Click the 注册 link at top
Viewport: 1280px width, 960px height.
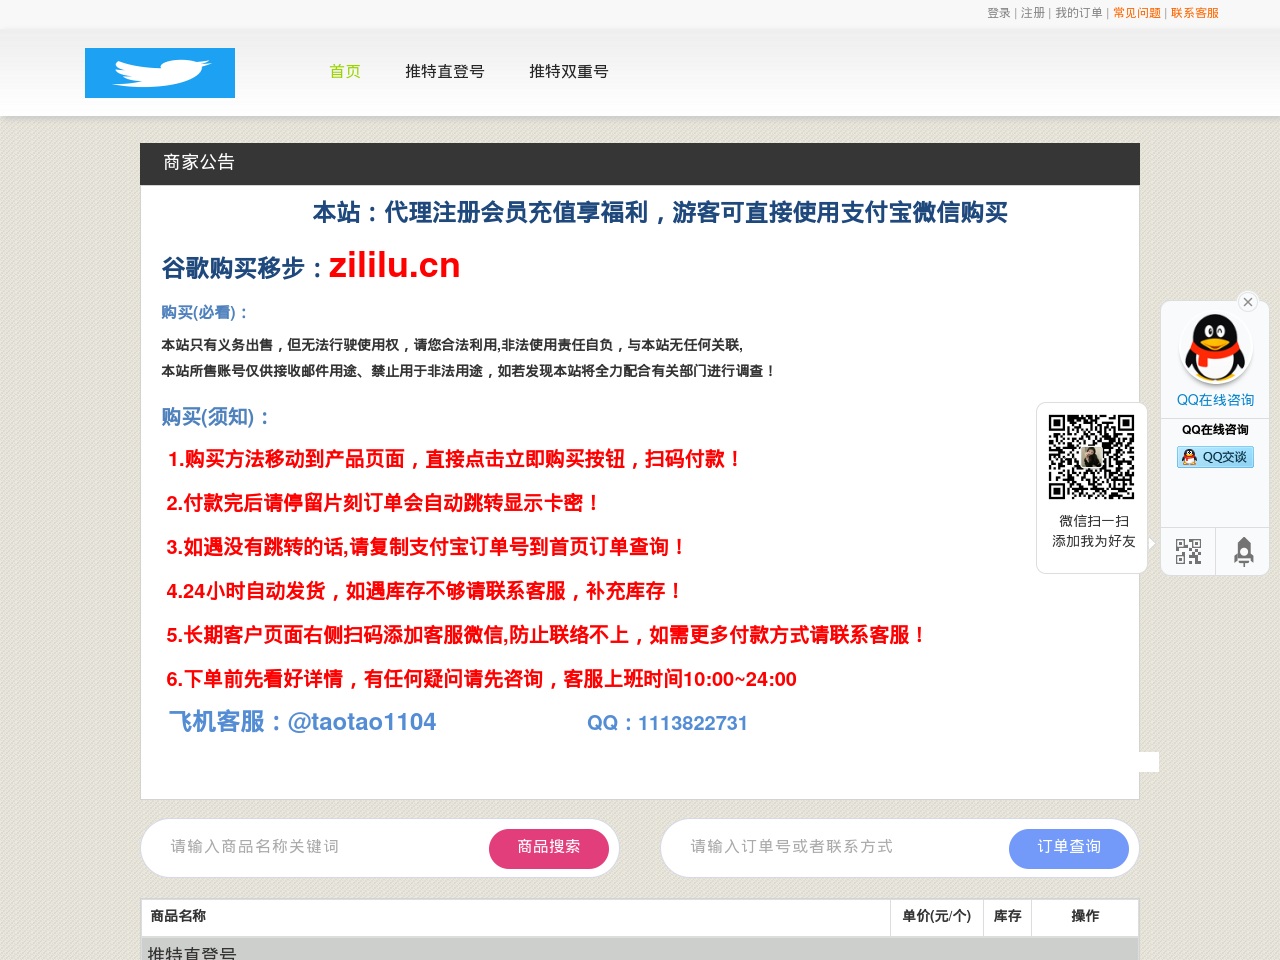point(1033,13)
